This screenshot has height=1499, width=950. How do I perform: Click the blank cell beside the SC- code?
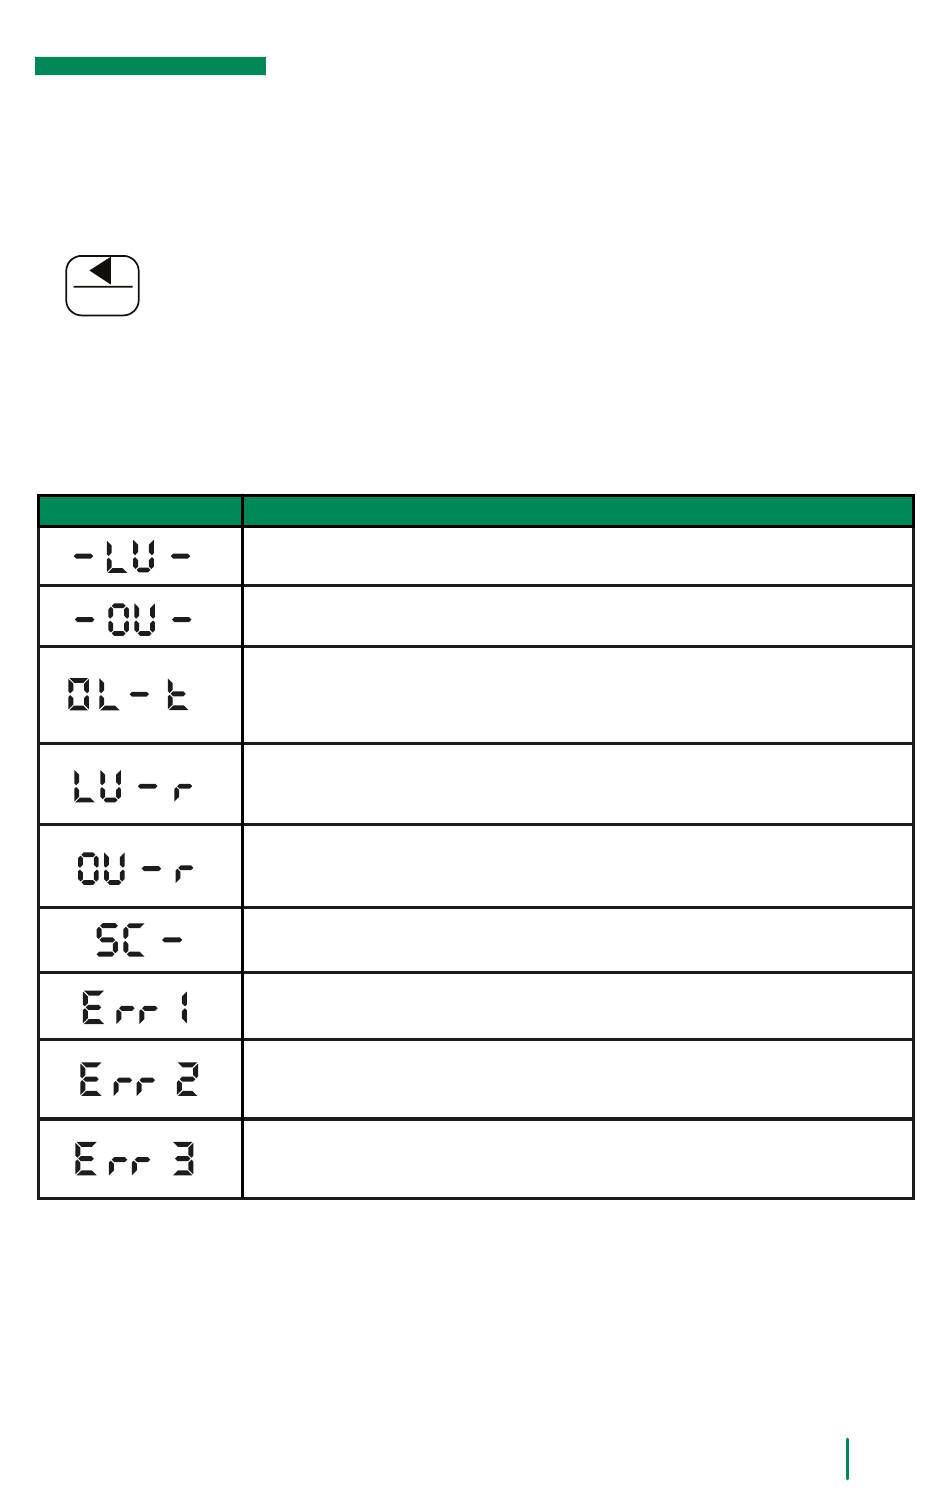[578, 940]
